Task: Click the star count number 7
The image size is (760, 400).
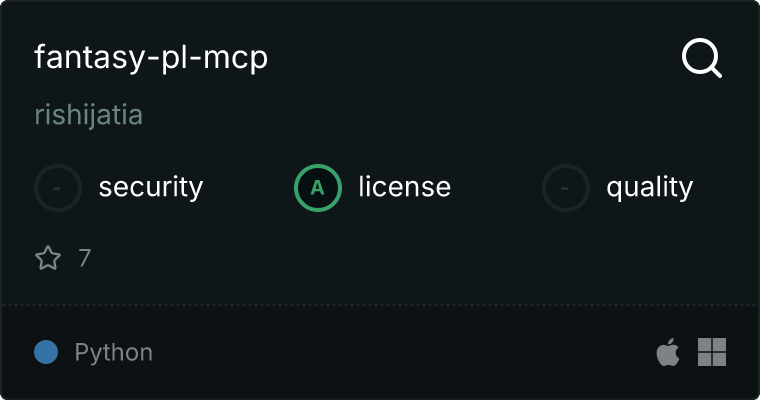Action: [x=85, y=258]
